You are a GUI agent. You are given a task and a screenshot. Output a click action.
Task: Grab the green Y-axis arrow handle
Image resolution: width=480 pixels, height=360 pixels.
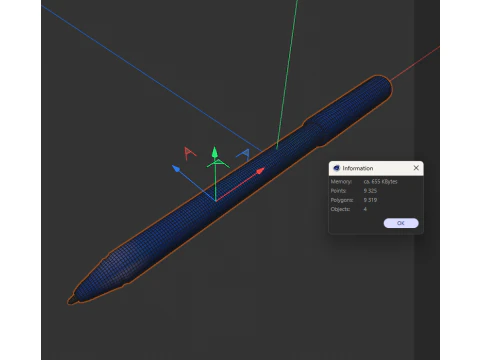(x=215, y=152)
